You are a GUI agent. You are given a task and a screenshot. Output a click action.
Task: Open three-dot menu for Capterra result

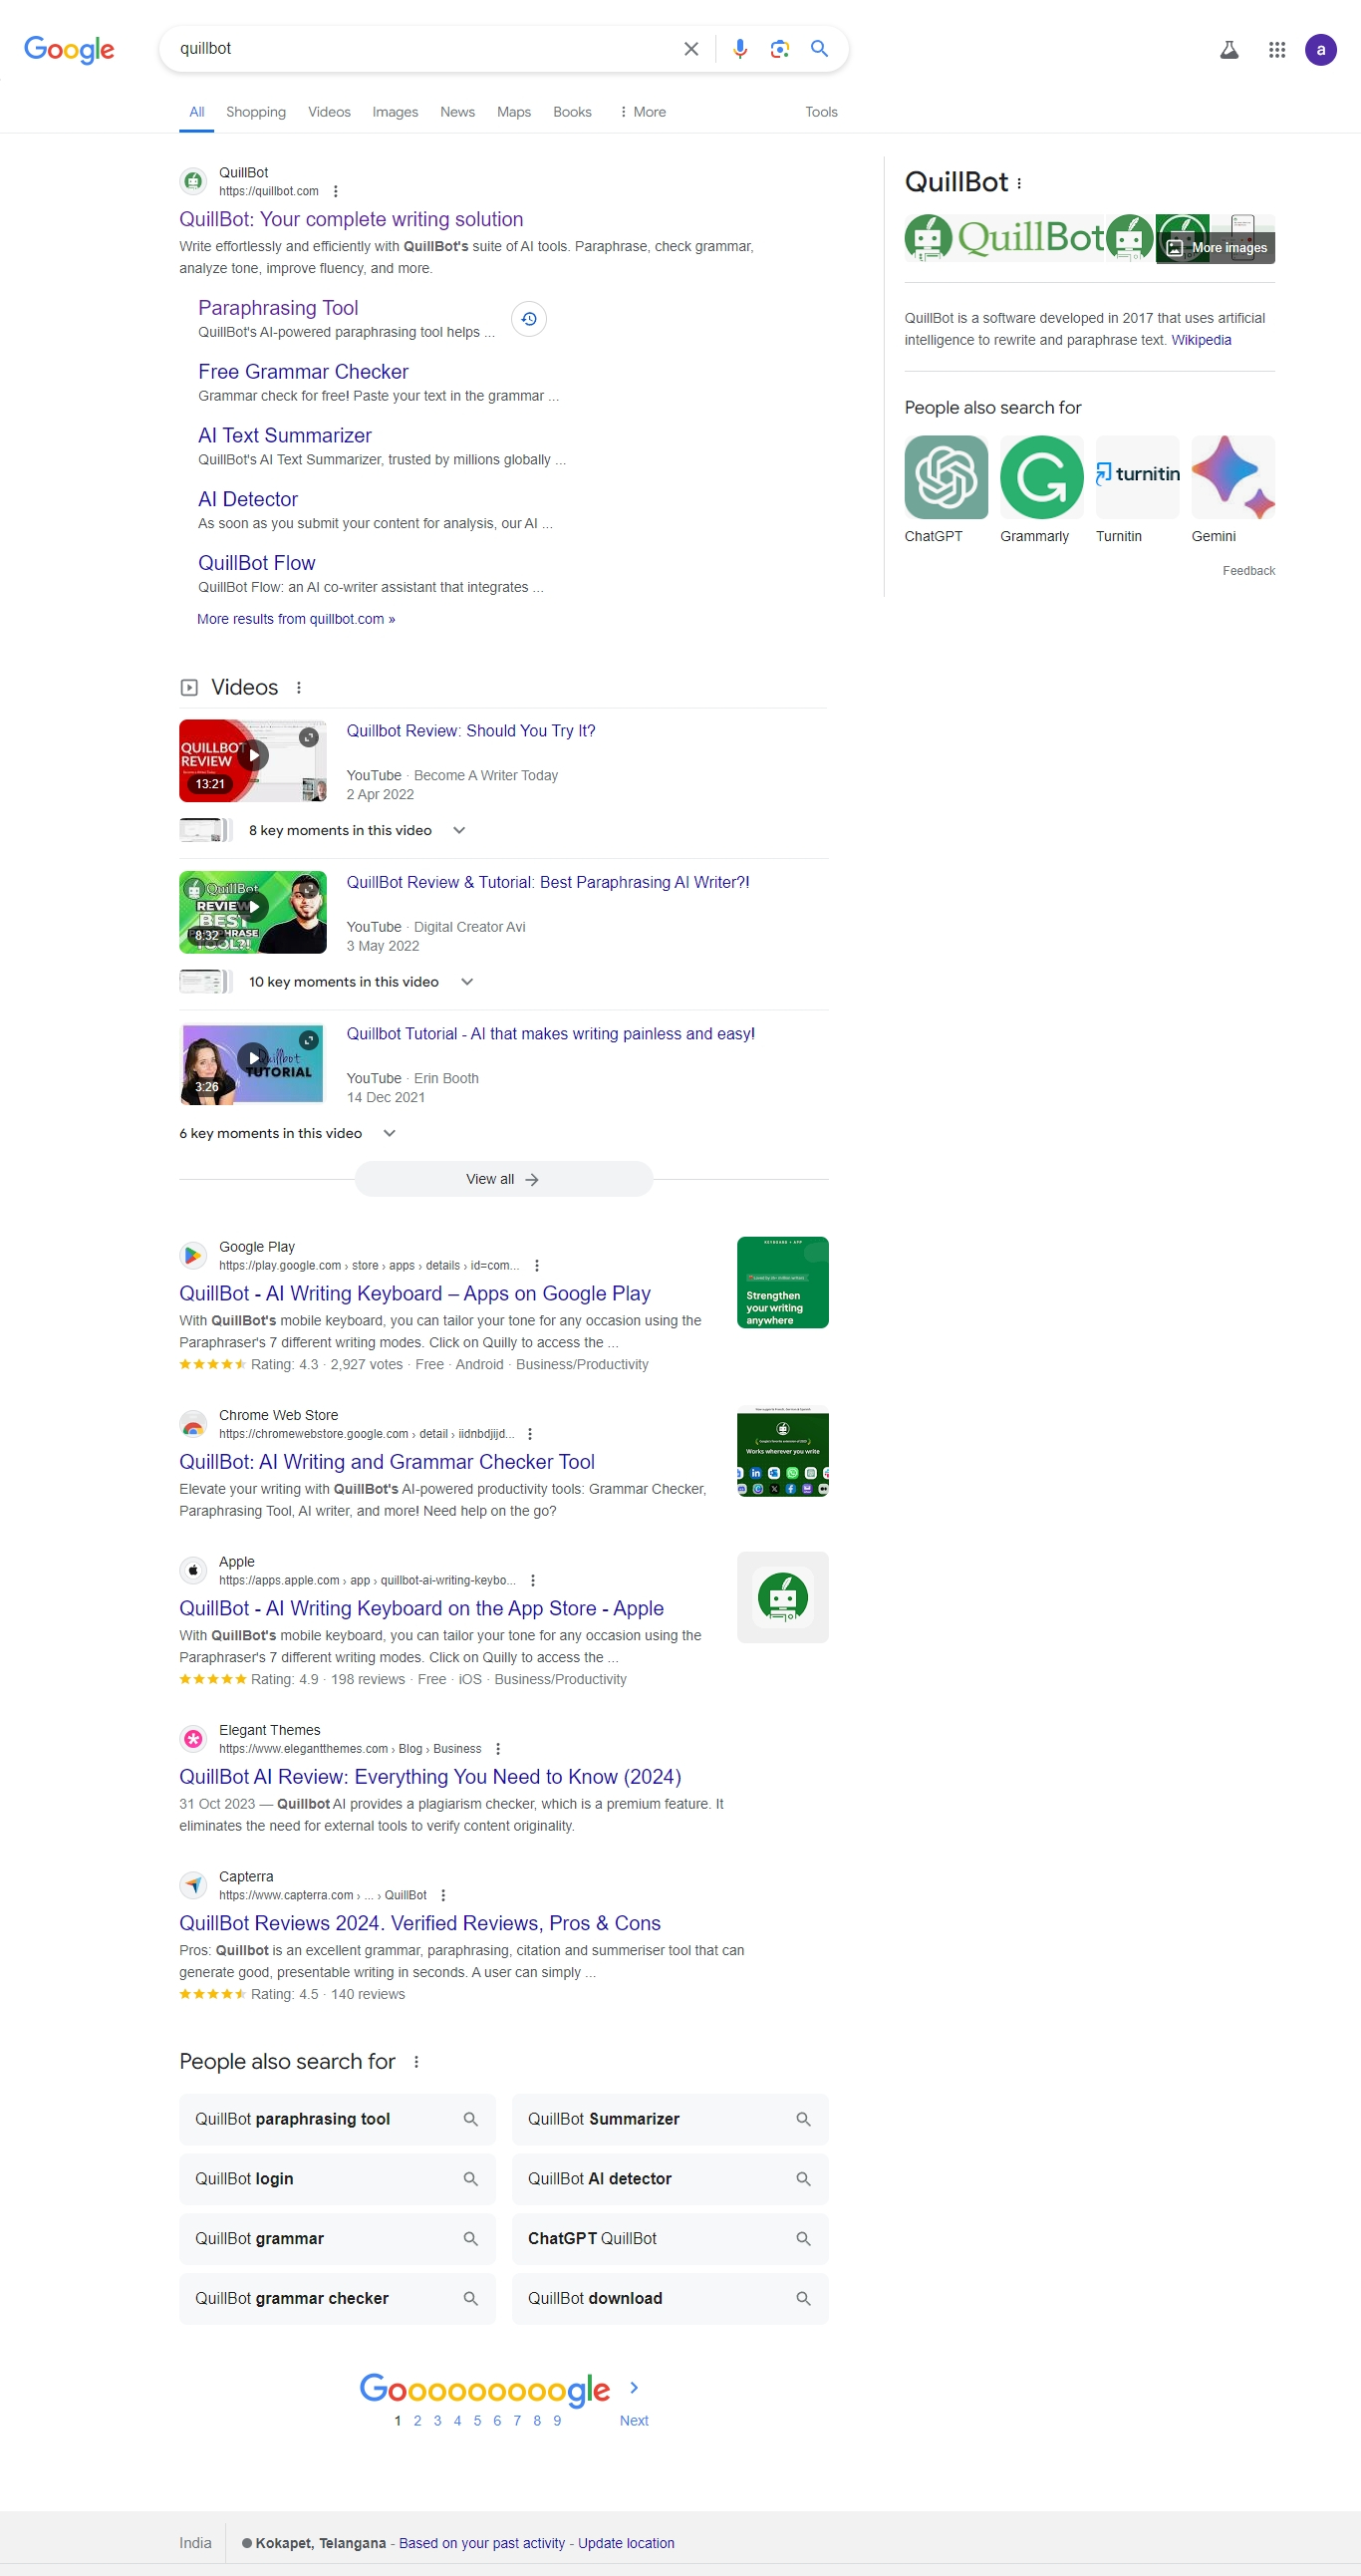point(442,1895)
